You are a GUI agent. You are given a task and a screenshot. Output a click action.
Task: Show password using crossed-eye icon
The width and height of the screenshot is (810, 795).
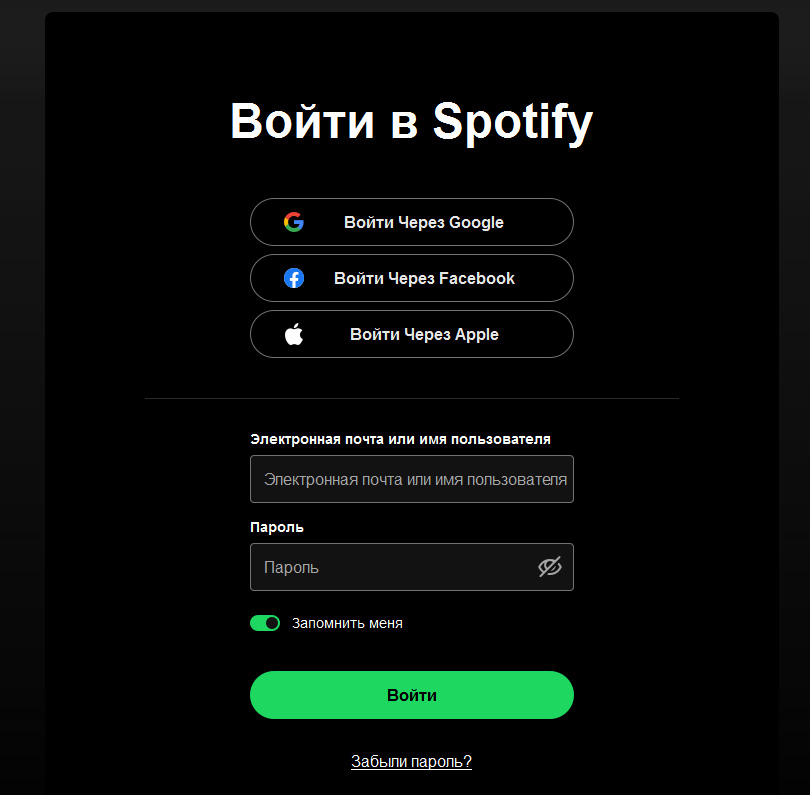point(550,567)
